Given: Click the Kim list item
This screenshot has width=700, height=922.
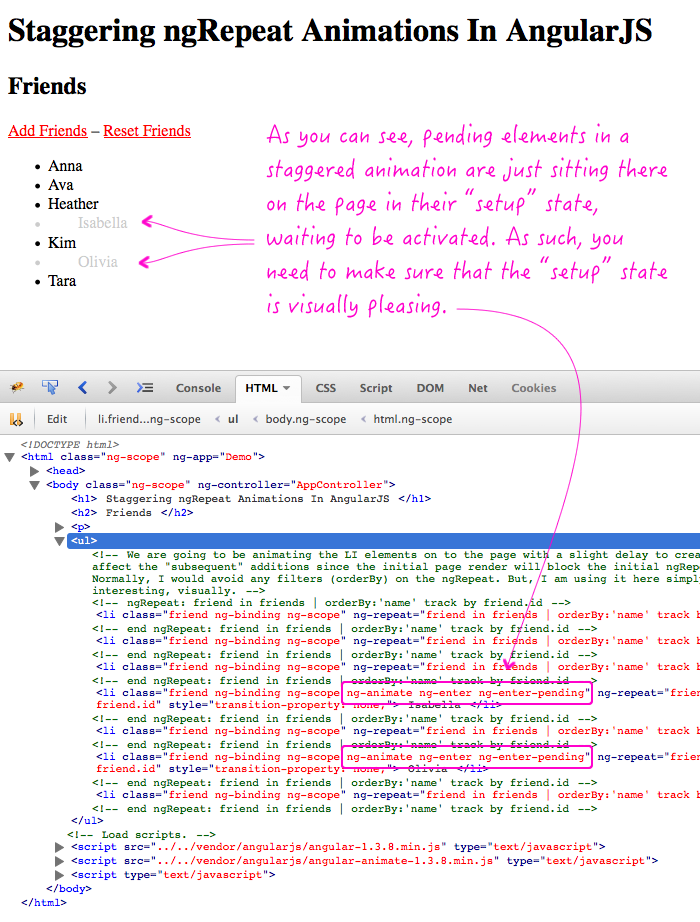Looking at the screenshot, I should coord(62,242).
